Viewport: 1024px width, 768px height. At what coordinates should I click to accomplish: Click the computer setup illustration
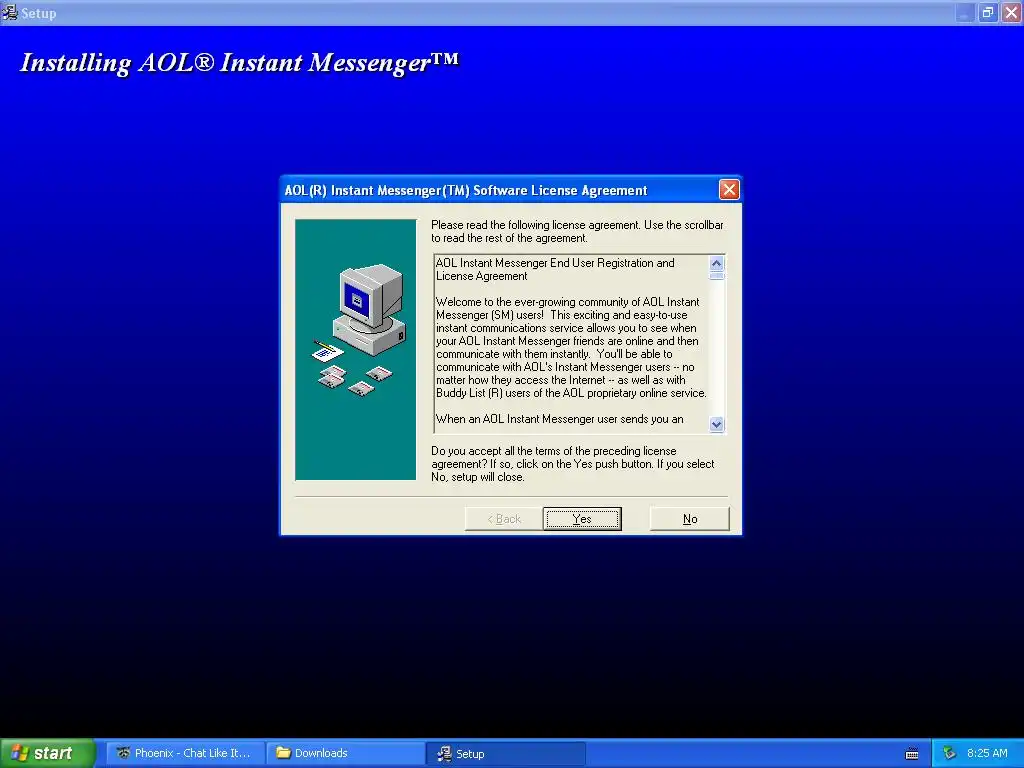[x=356, y=349]
